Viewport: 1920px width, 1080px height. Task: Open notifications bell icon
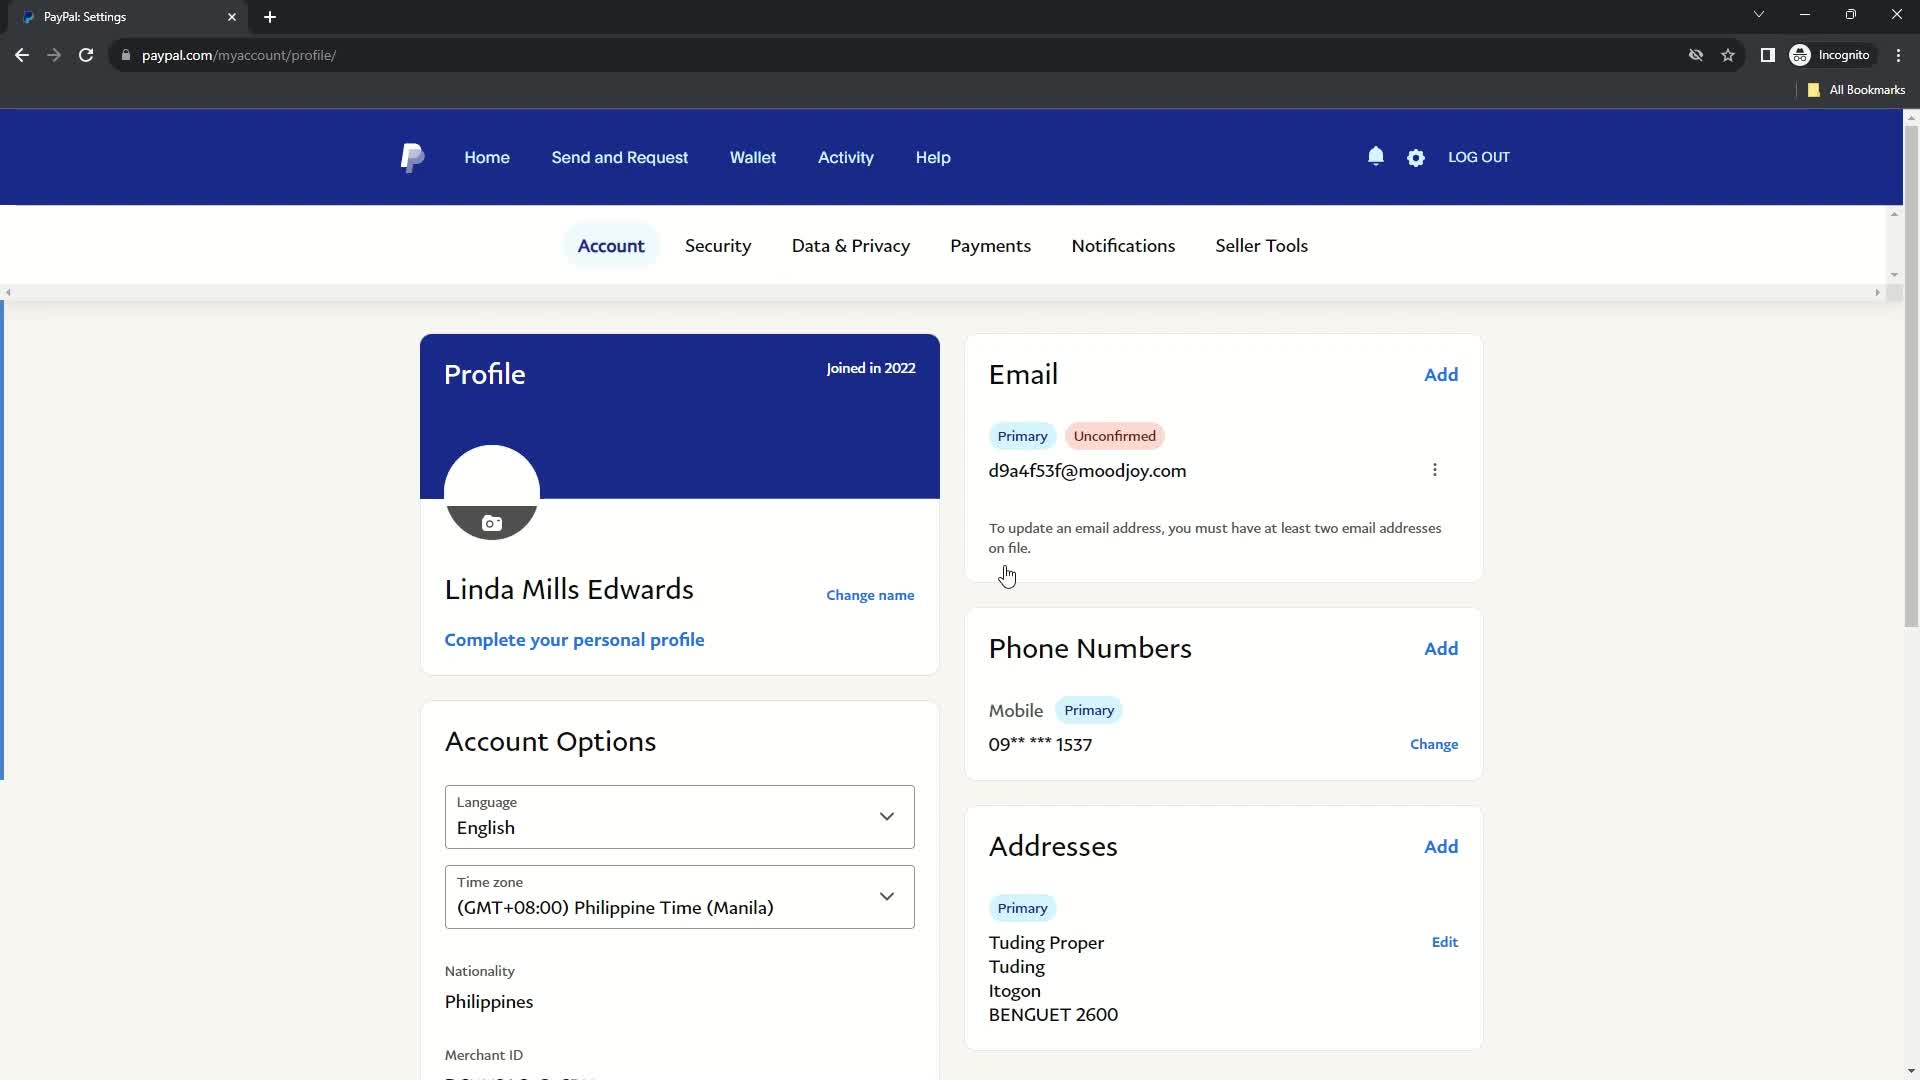point(1375,157)
